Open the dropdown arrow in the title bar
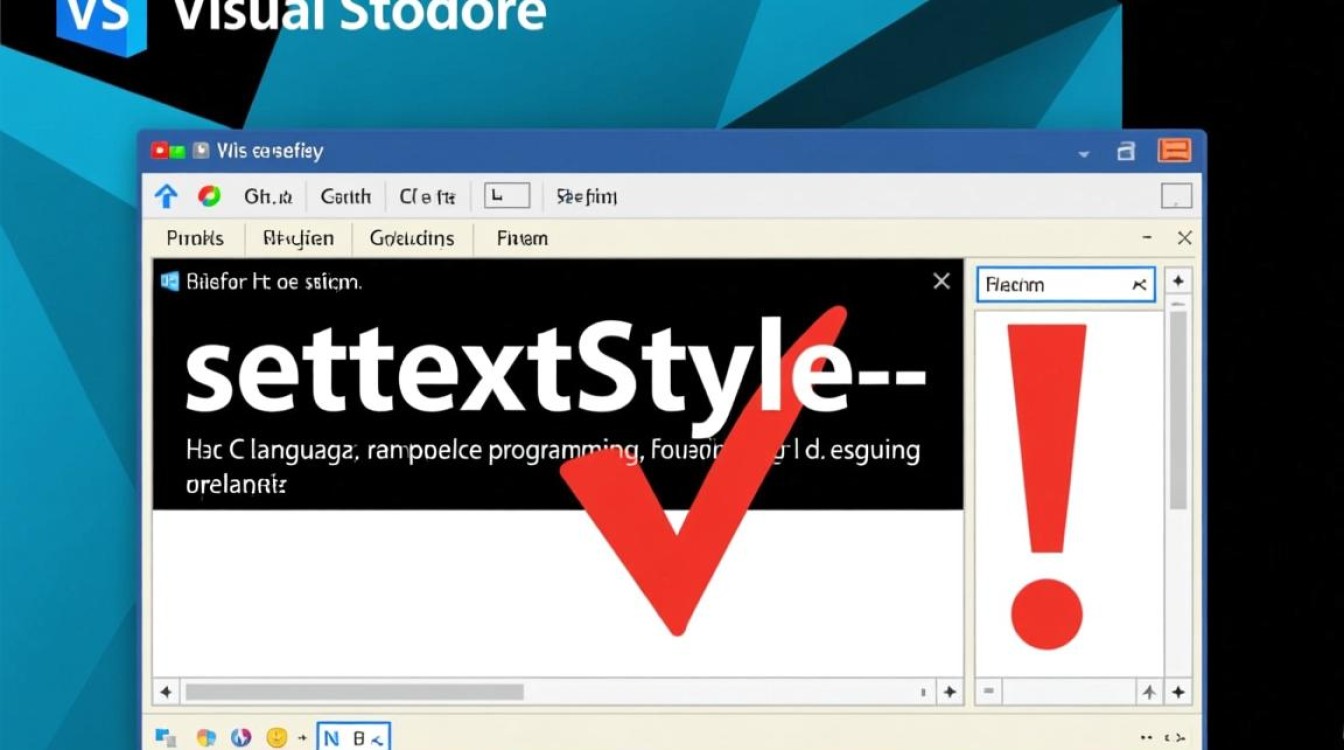Image resolution: width=1344 pixels, height=750 pixels. (x=1084, y=154)
